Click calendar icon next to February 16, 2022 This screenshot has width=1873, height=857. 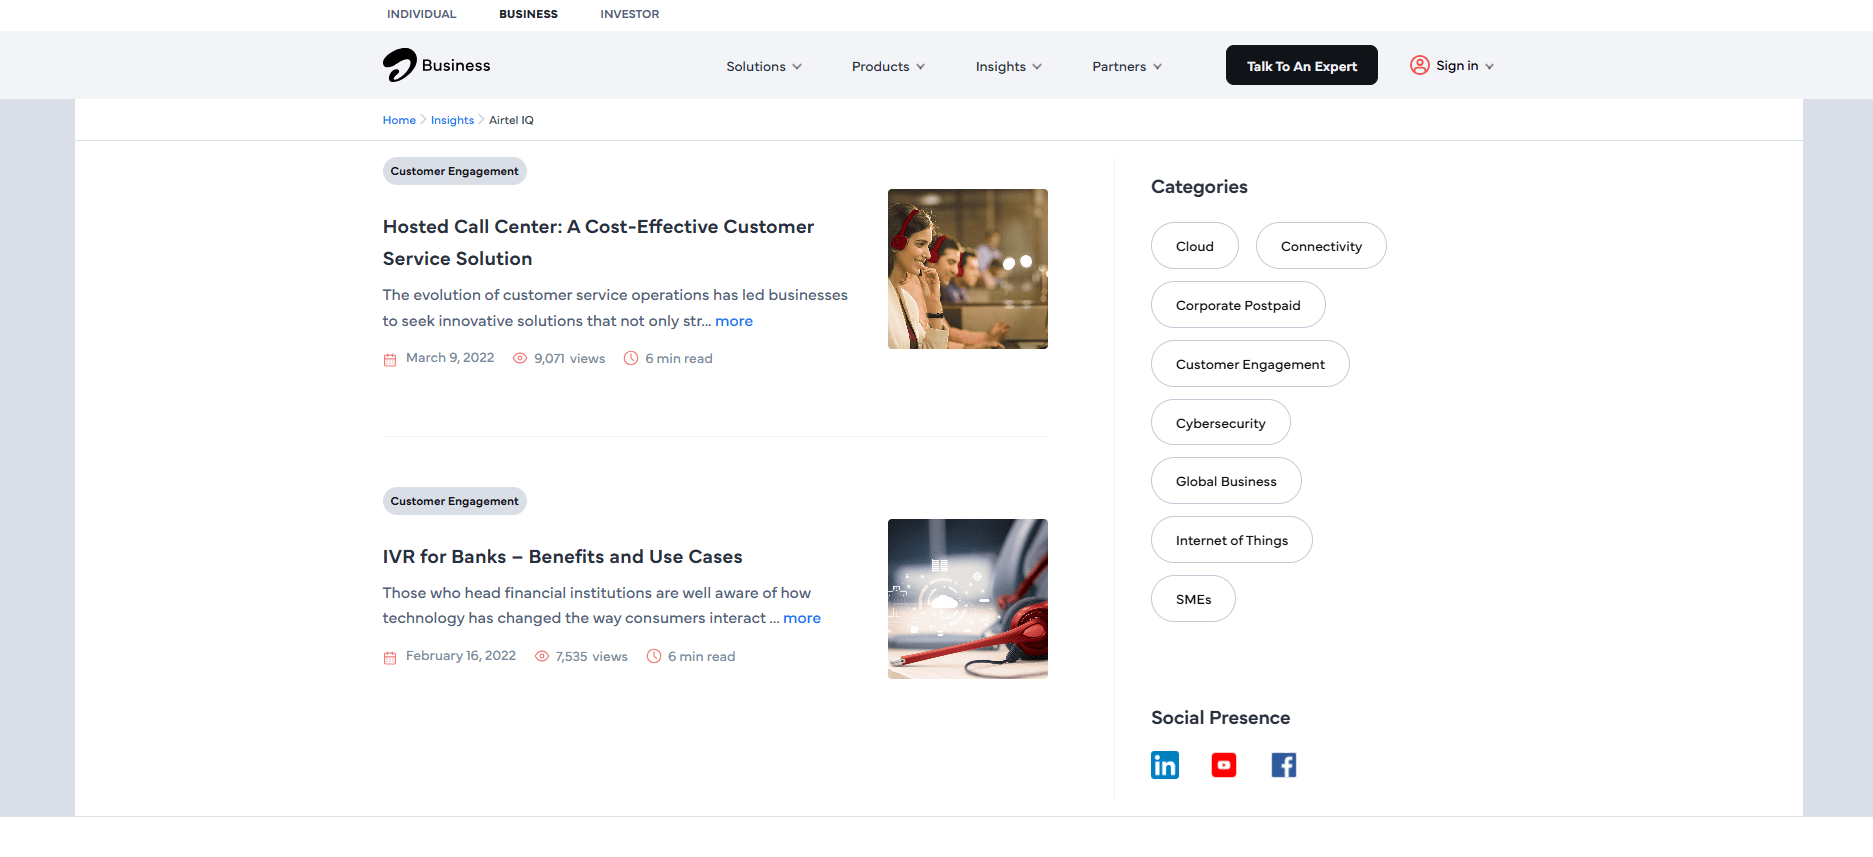pyautogui.click(x=390, y=657)
